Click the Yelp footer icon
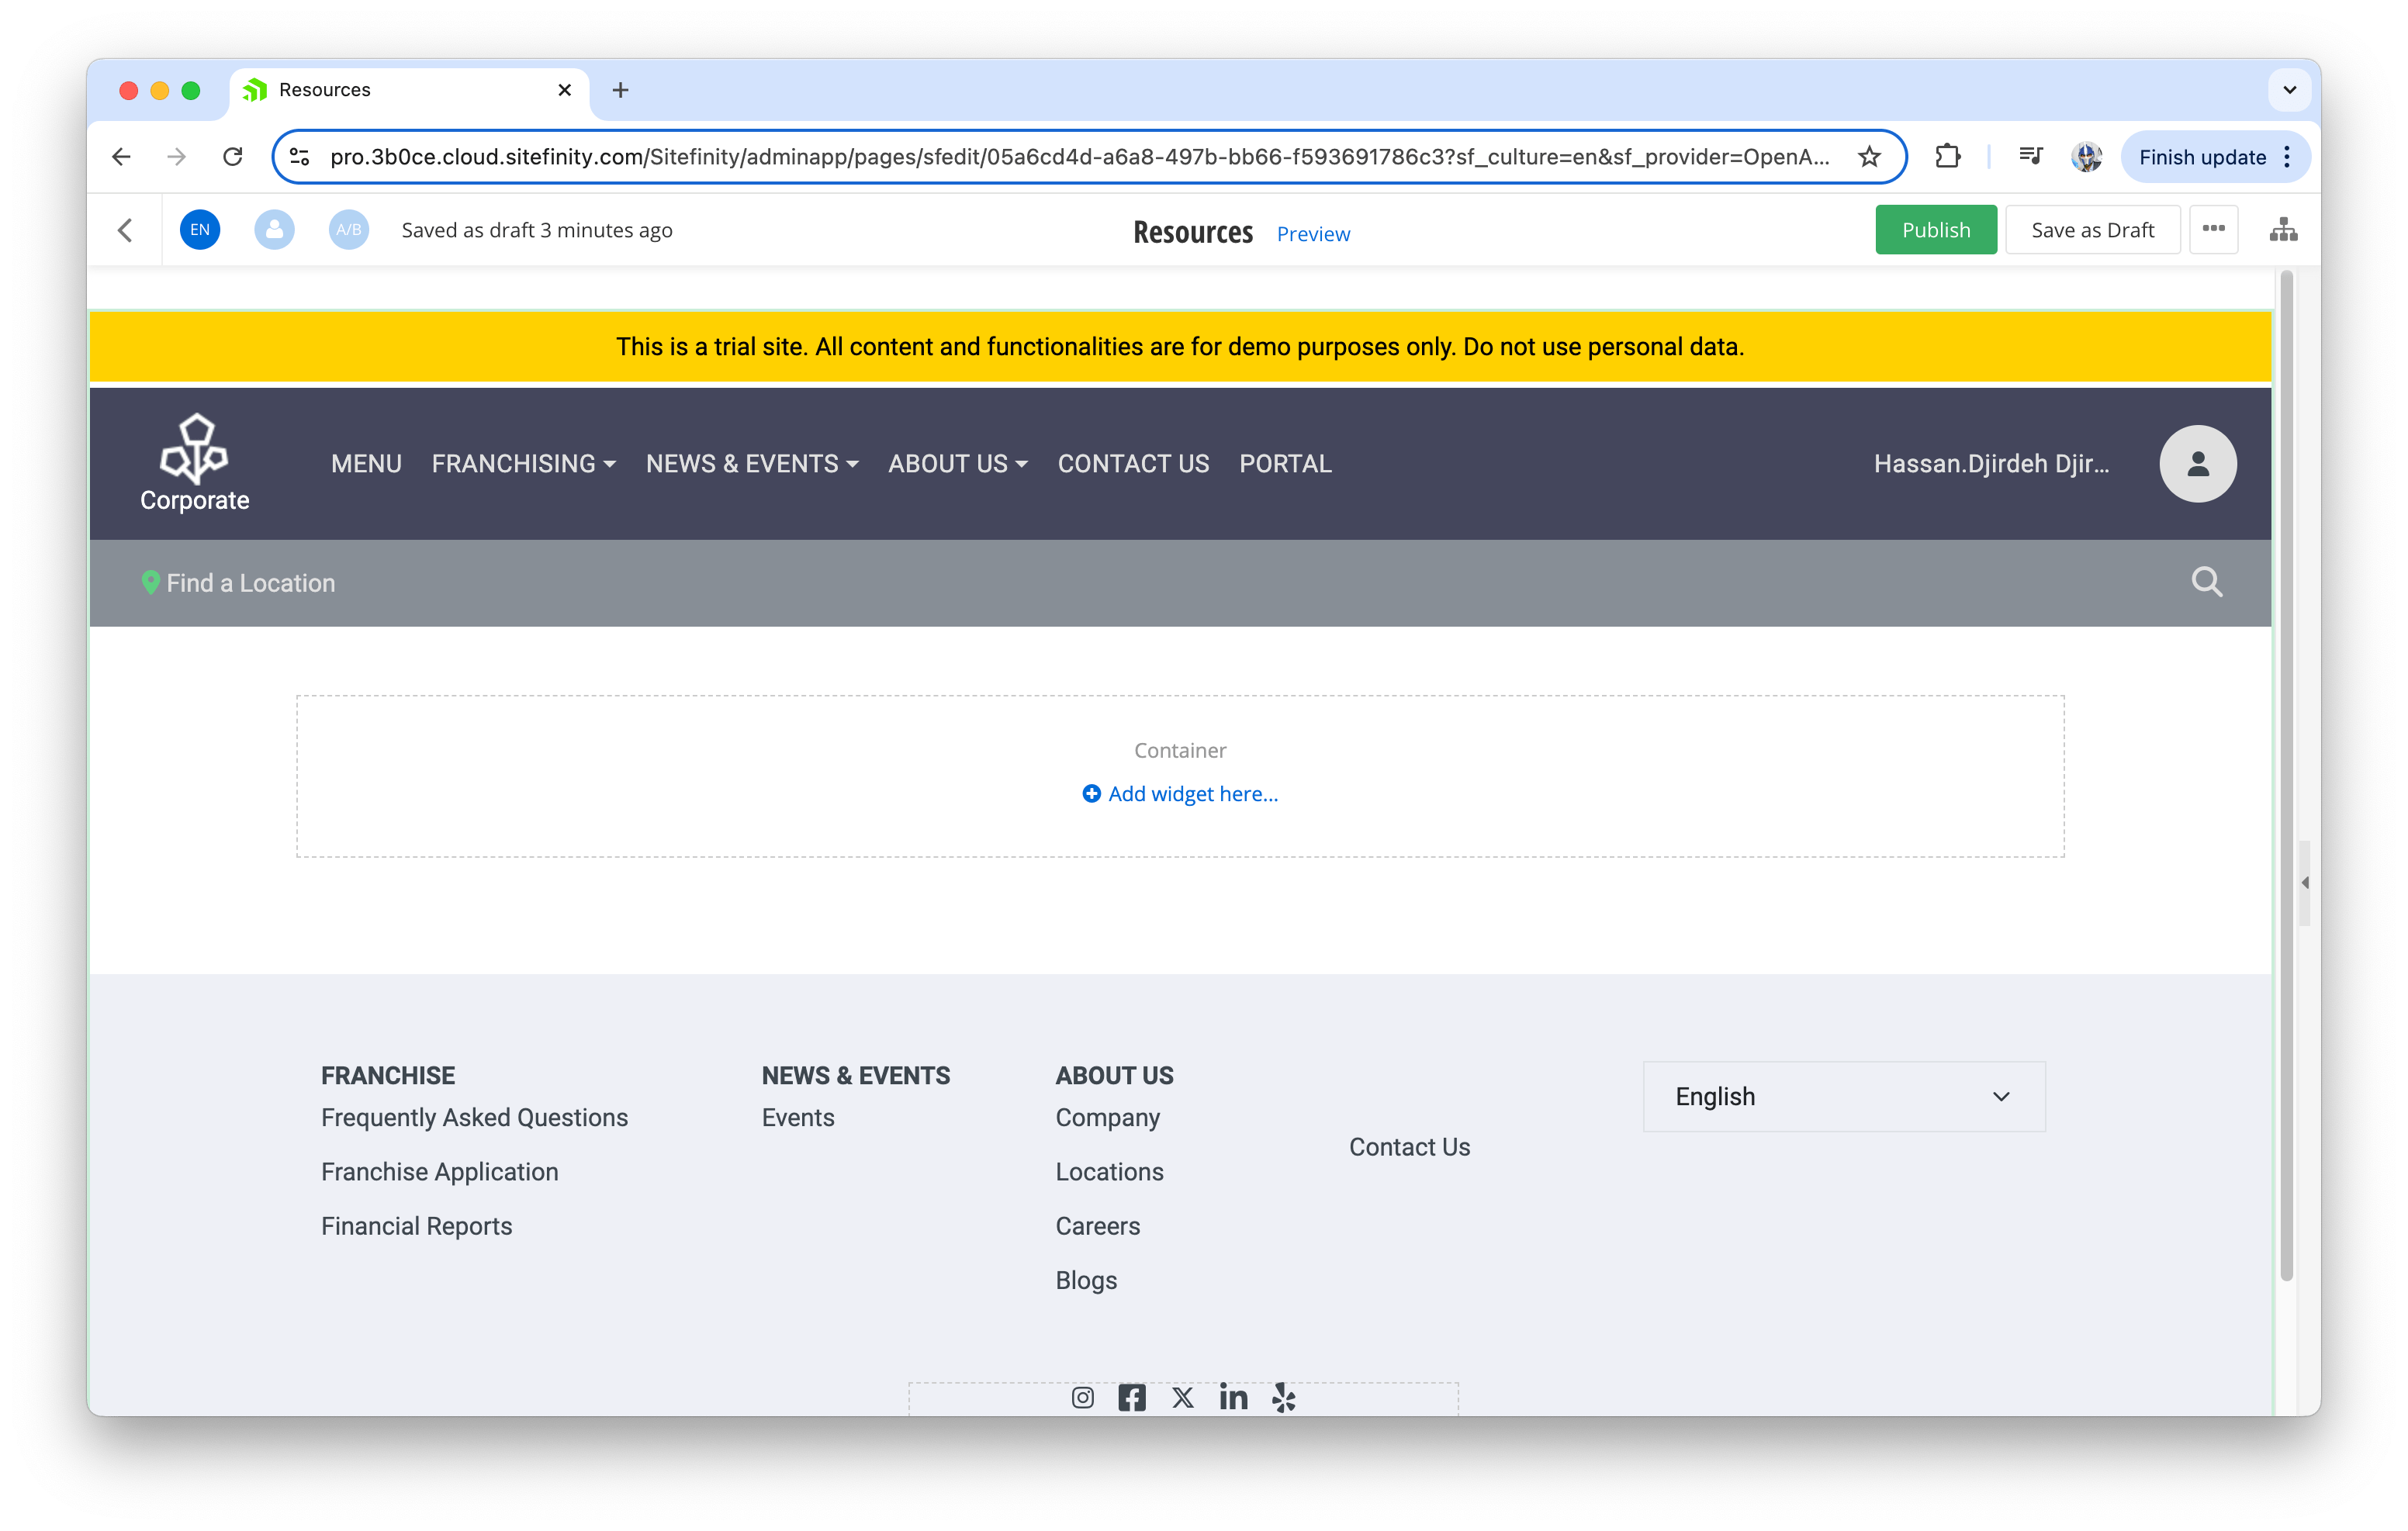The width and height of the screenshot is (2408, 1531). [1284, 1397]
